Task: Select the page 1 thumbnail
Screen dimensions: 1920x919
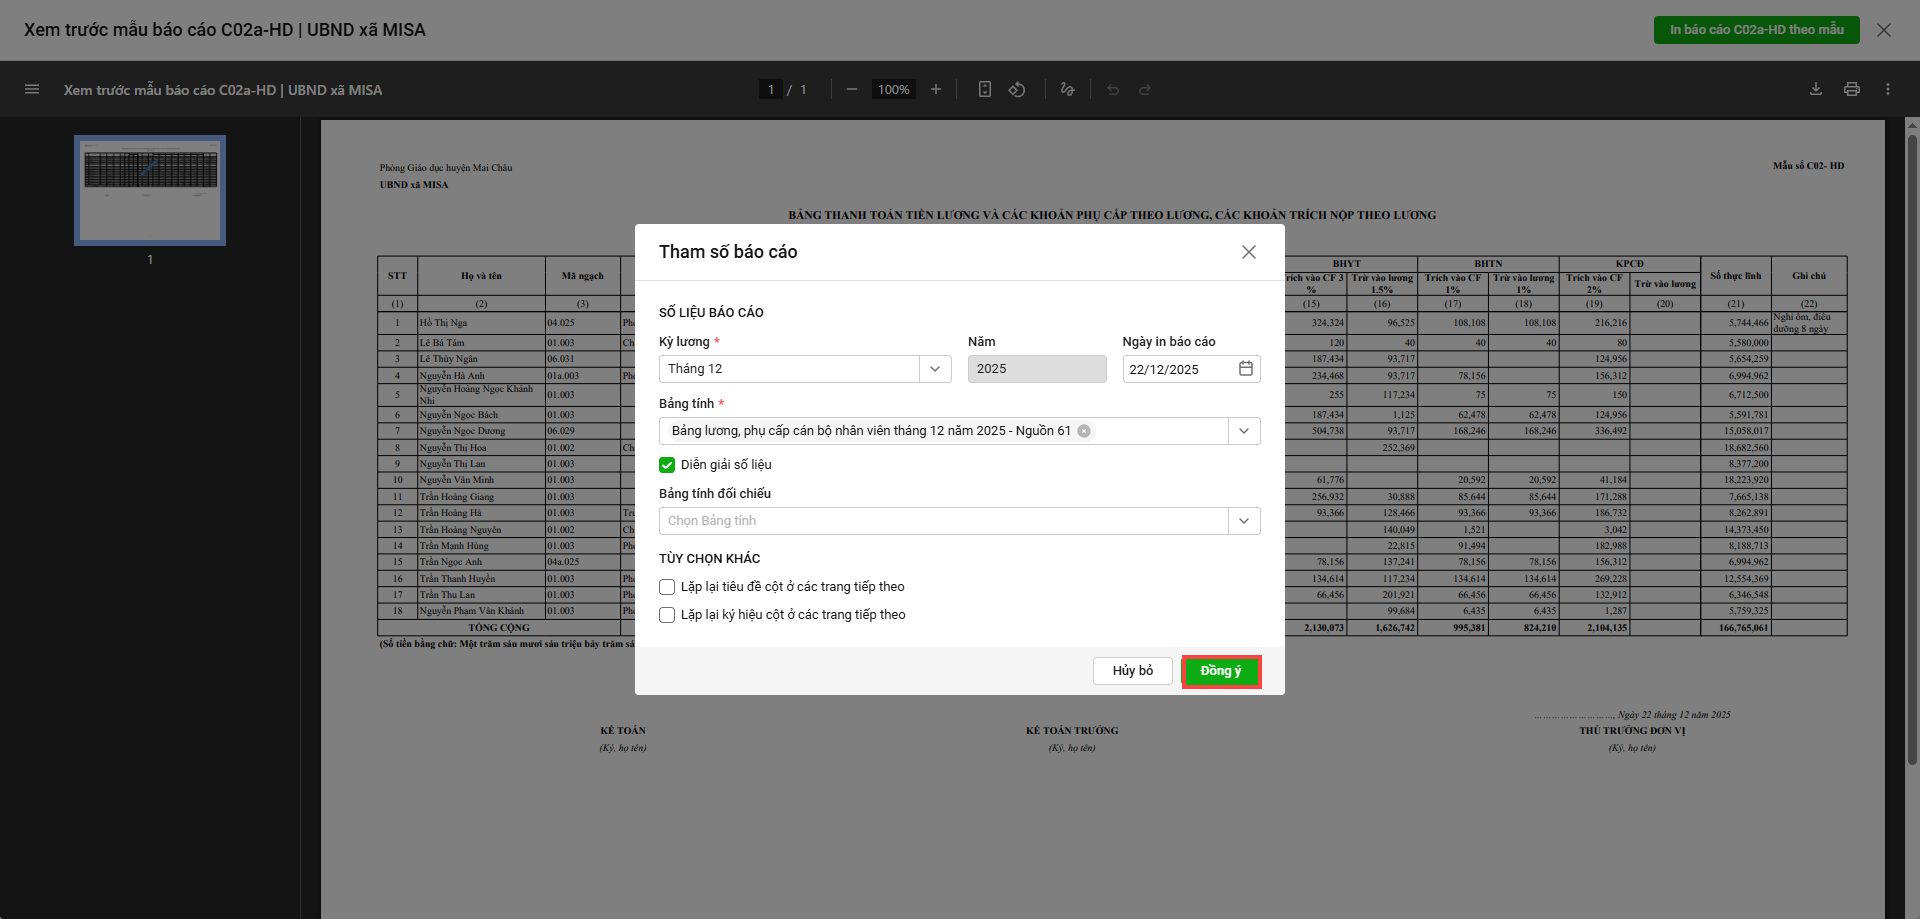Action: (x=150, y=190)
